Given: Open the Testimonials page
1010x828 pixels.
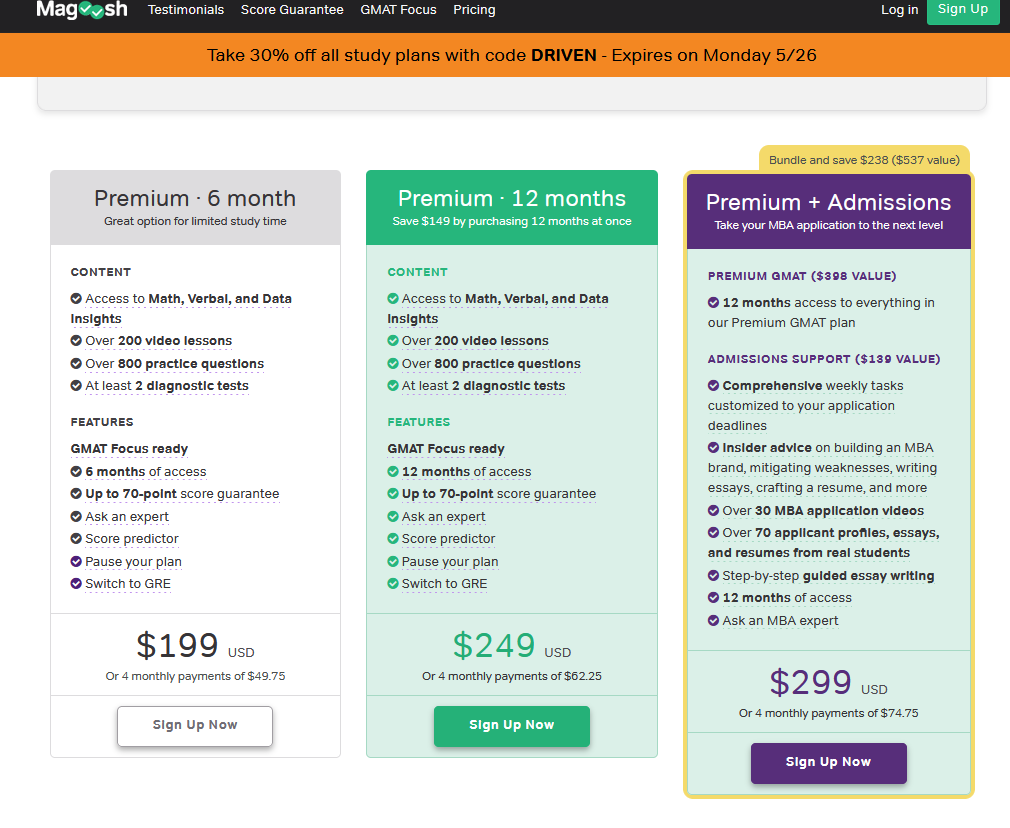Looking at the screenshot, I should click(x=186, y=10).
